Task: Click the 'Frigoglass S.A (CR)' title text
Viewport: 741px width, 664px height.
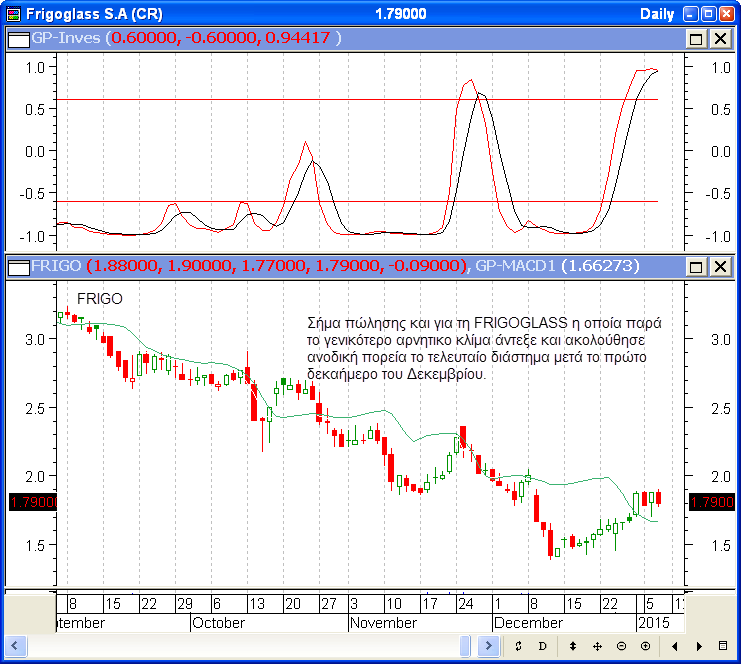Action: (x=94, y=14)
